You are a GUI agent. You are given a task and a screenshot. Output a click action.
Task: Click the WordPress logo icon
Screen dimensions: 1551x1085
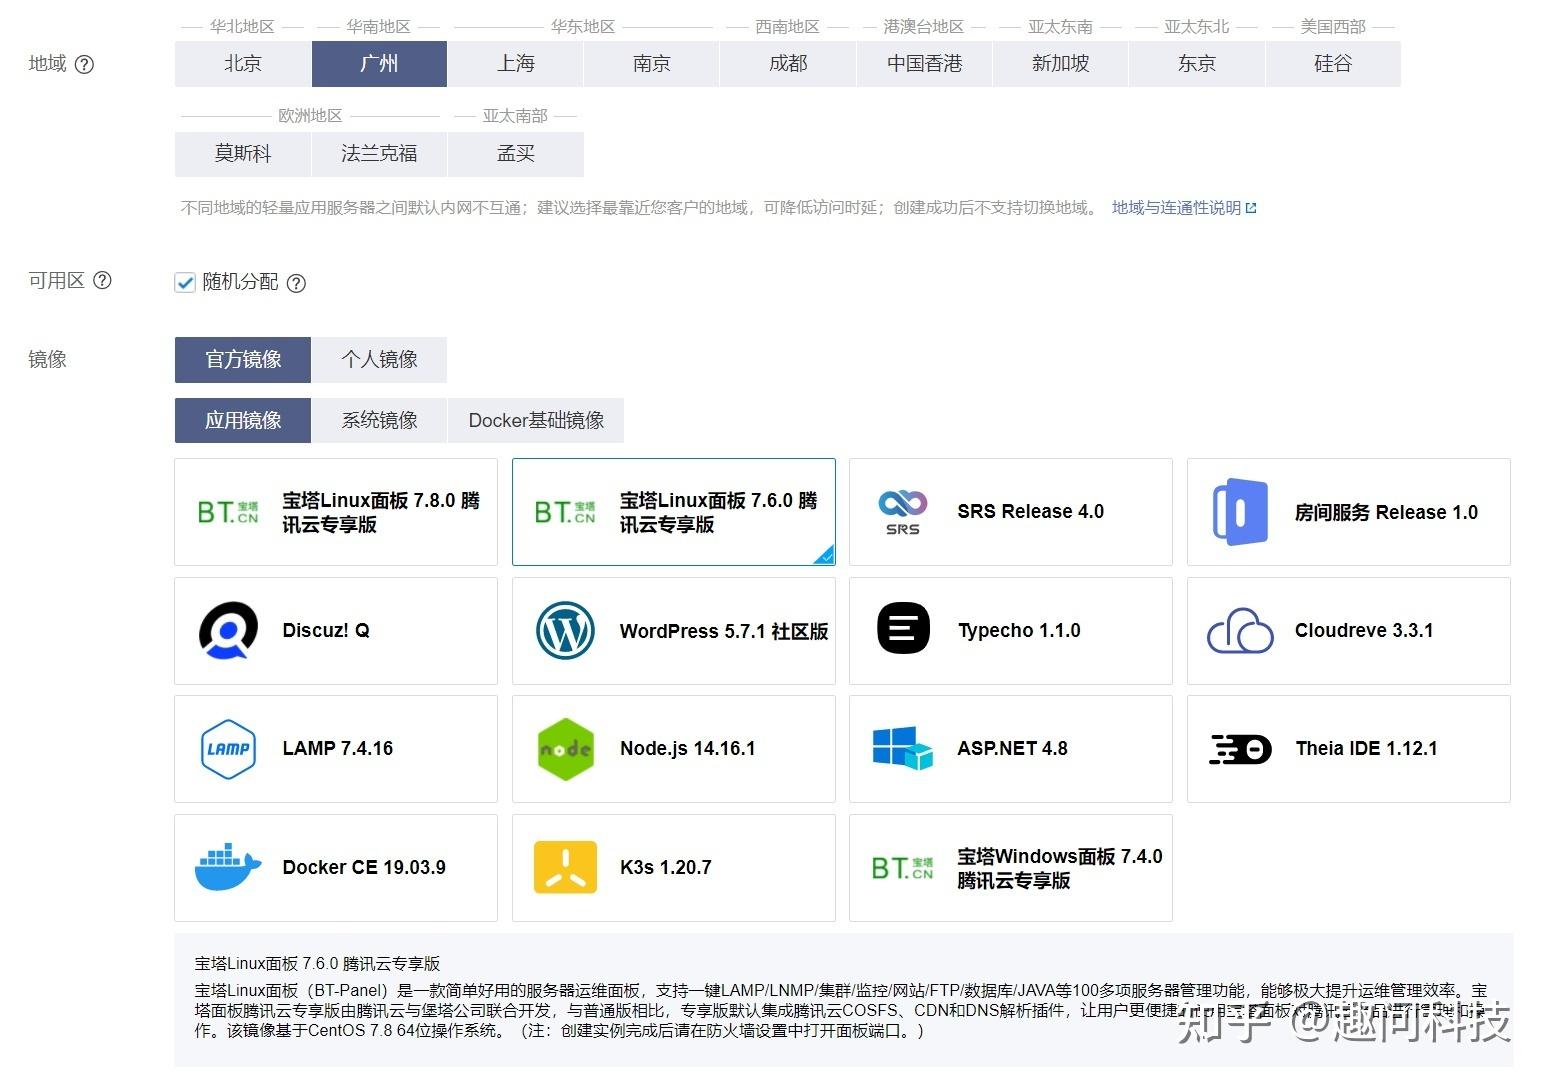point(565,631)
